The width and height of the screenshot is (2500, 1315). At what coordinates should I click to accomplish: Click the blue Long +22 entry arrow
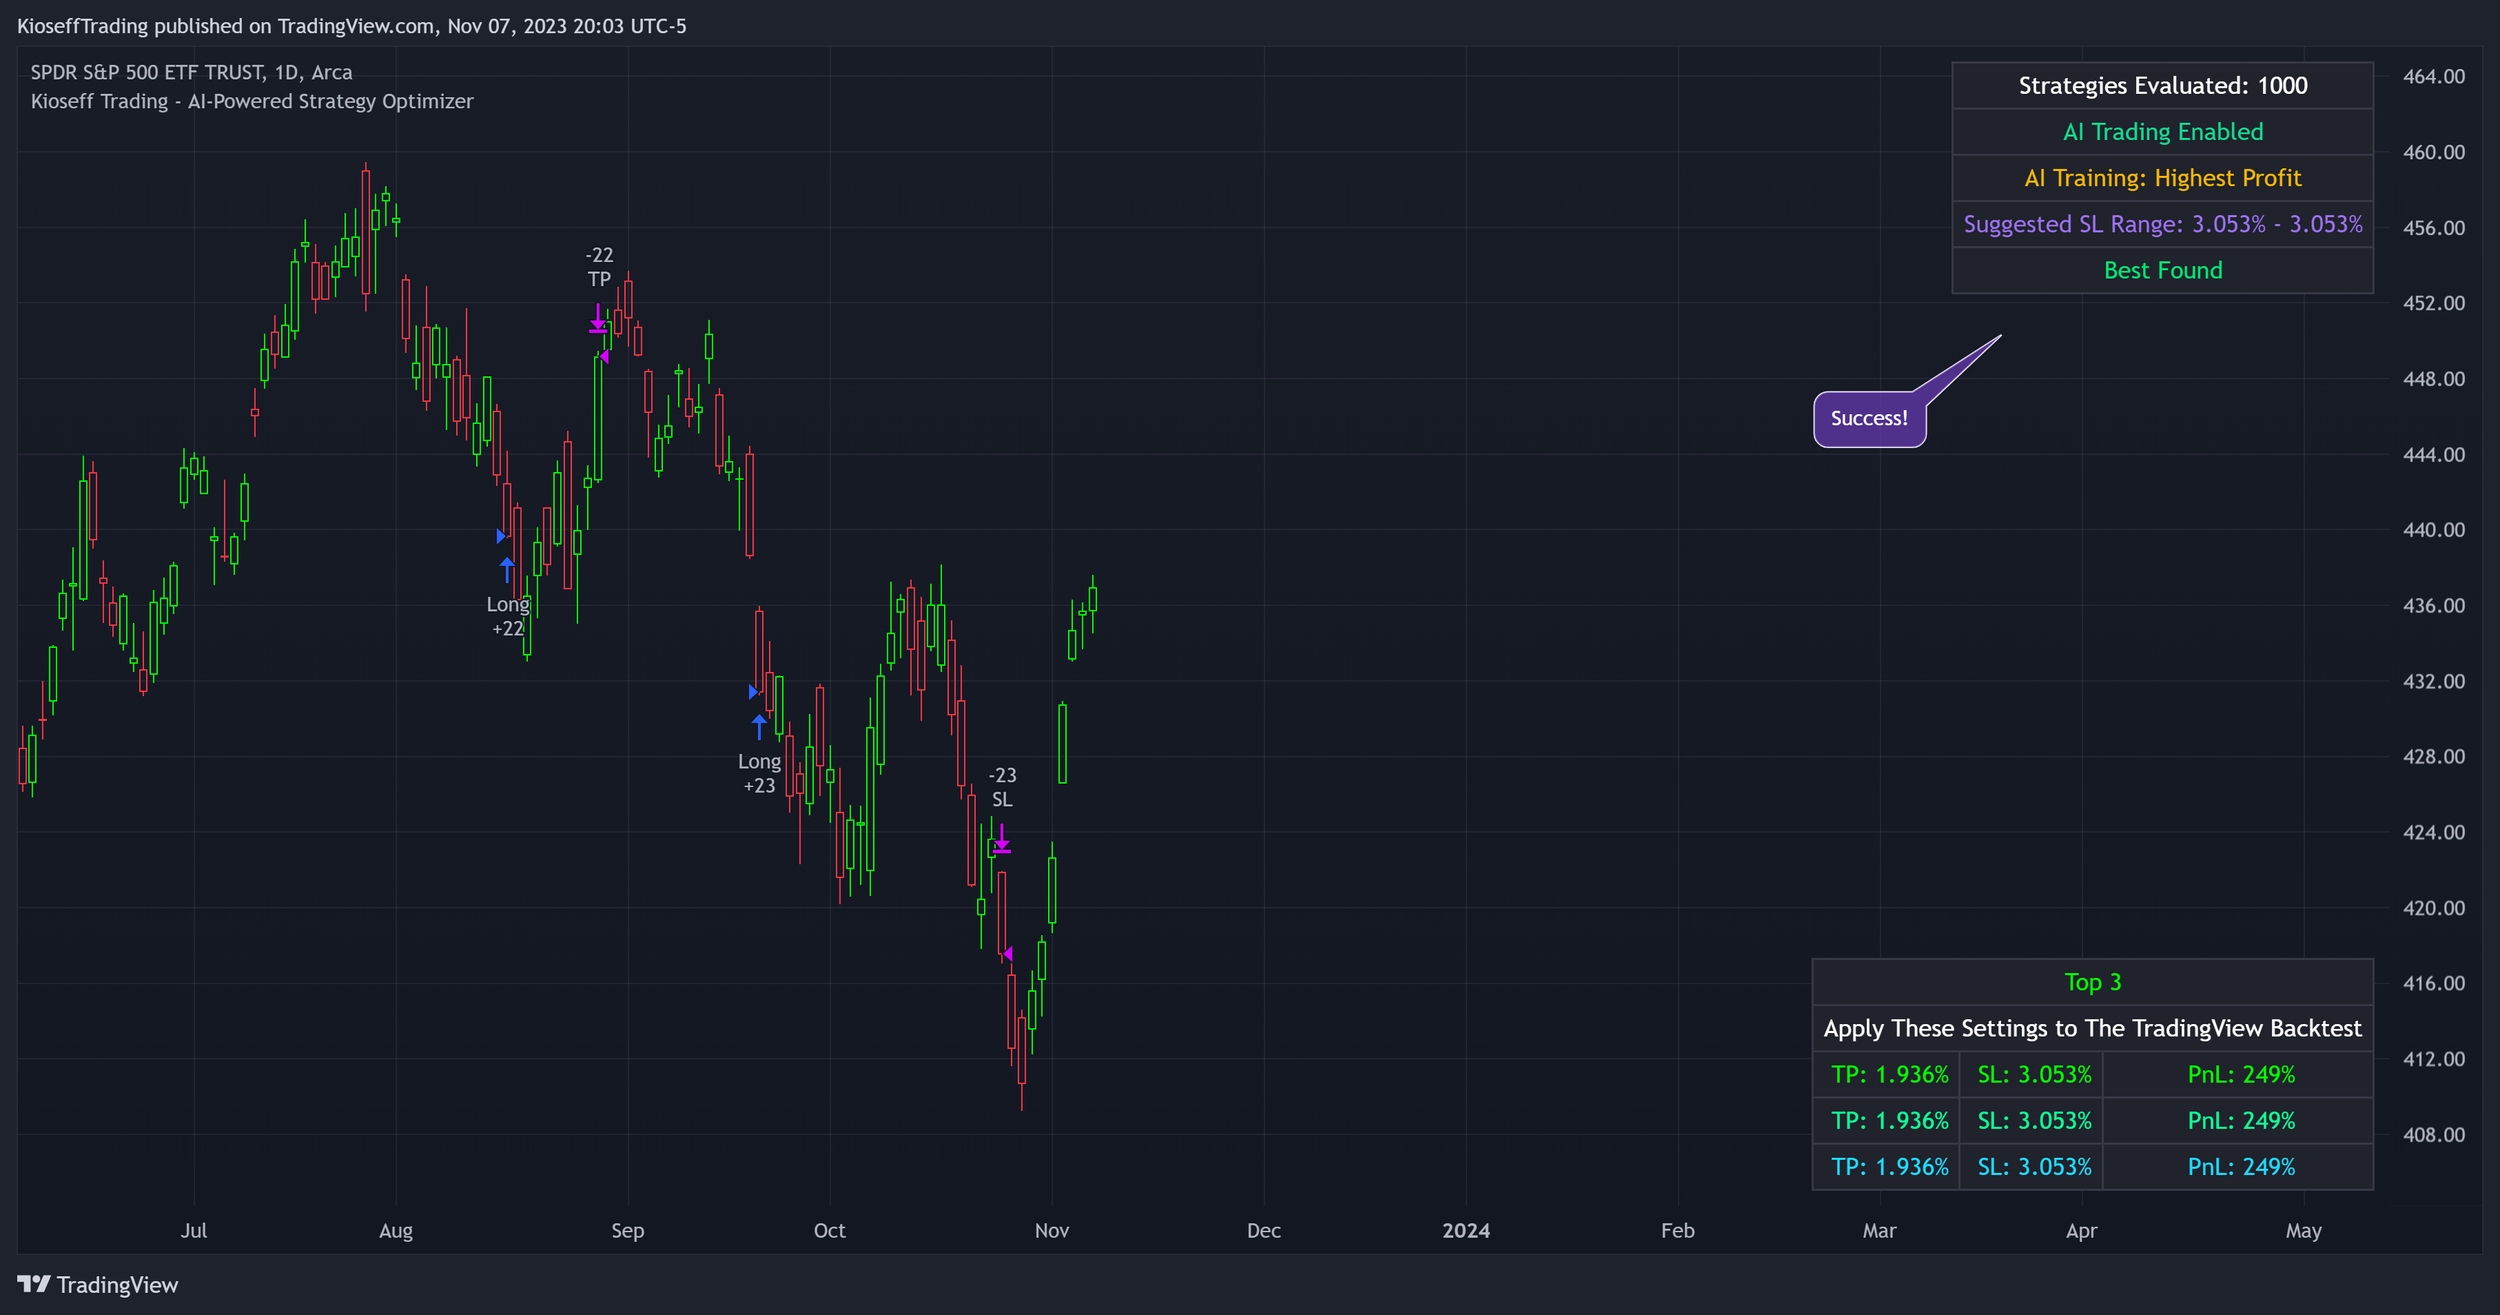(x=507, y=570)
